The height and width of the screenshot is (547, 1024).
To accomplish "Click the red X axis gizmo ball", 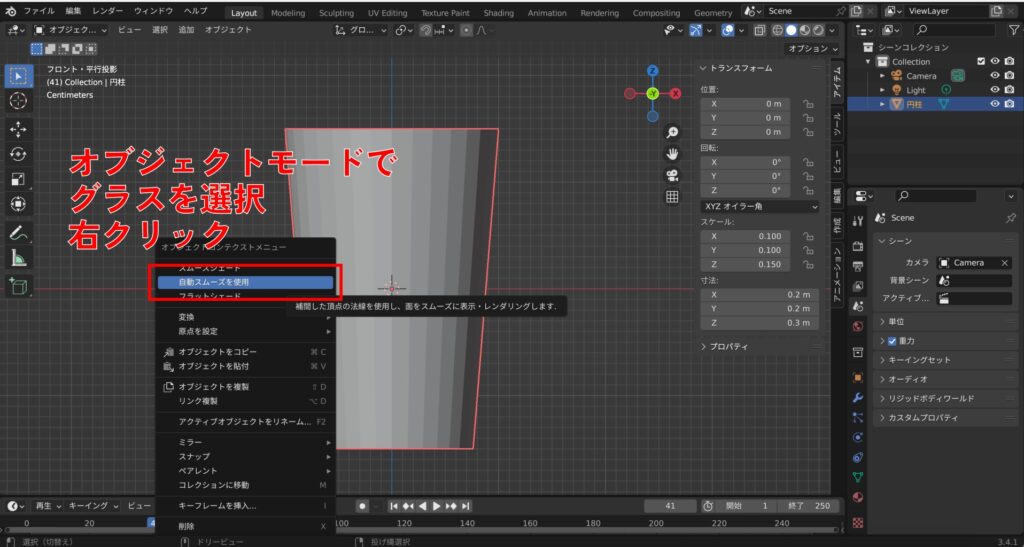I will point(676,93).
